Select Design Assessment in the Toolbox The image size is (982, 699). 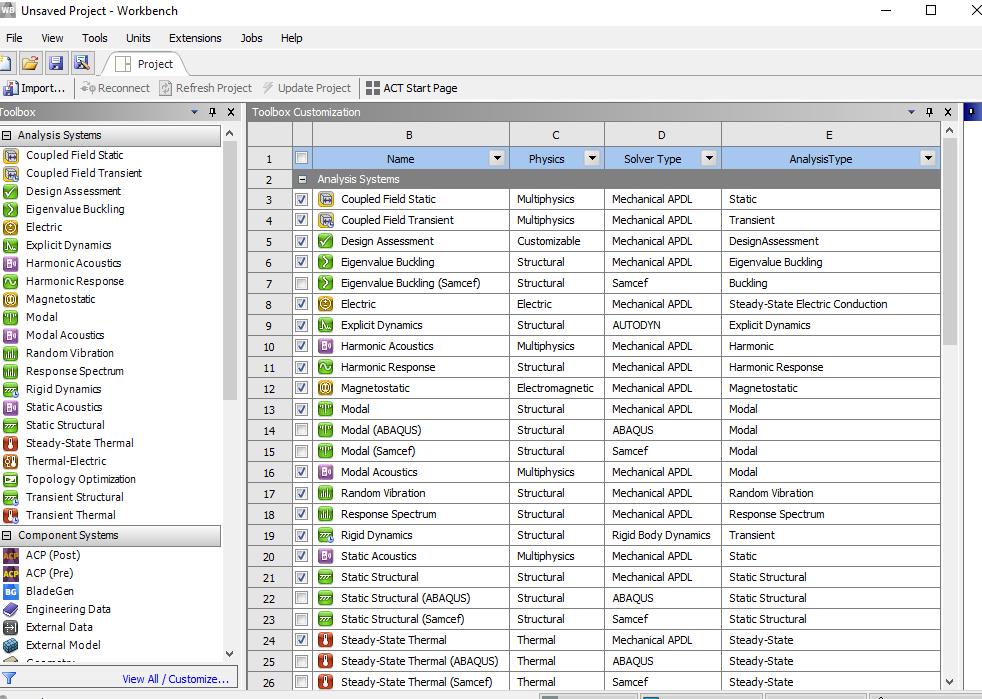[73, 191]
